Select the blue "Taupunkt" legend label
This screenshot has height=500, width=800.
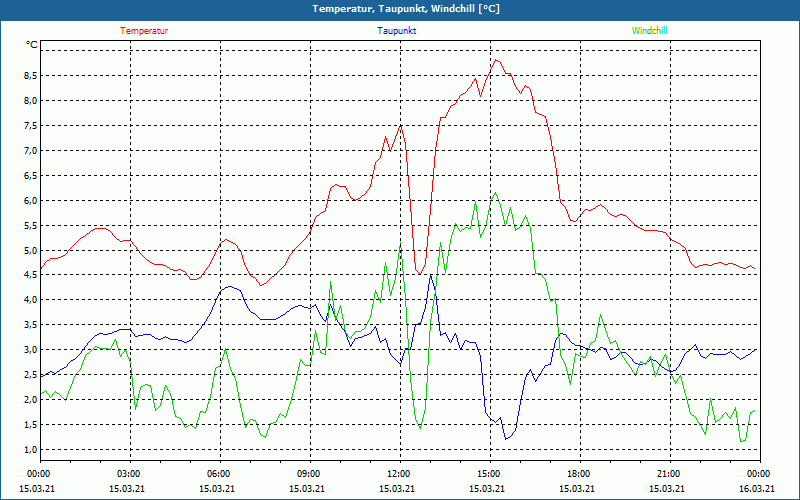click(x=397, y=31)
